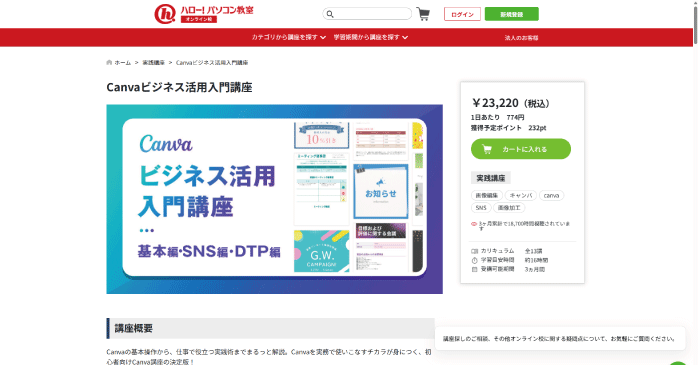Expand カテゴリから講座を探す menu

pos(288,37)
